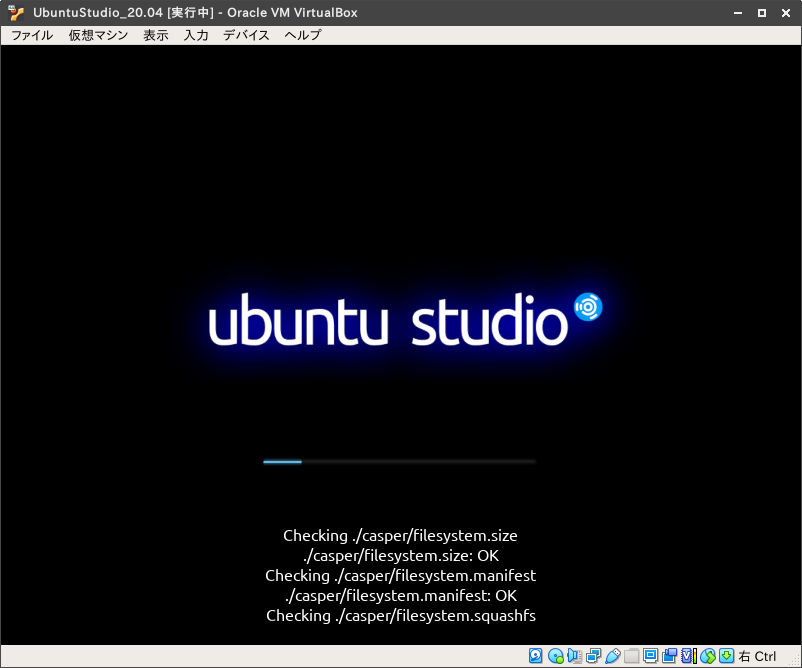Image resolution: width=802 pixels, height=668 pixels.
Task: Click the window resize grip corner
Action: (795, 661)
